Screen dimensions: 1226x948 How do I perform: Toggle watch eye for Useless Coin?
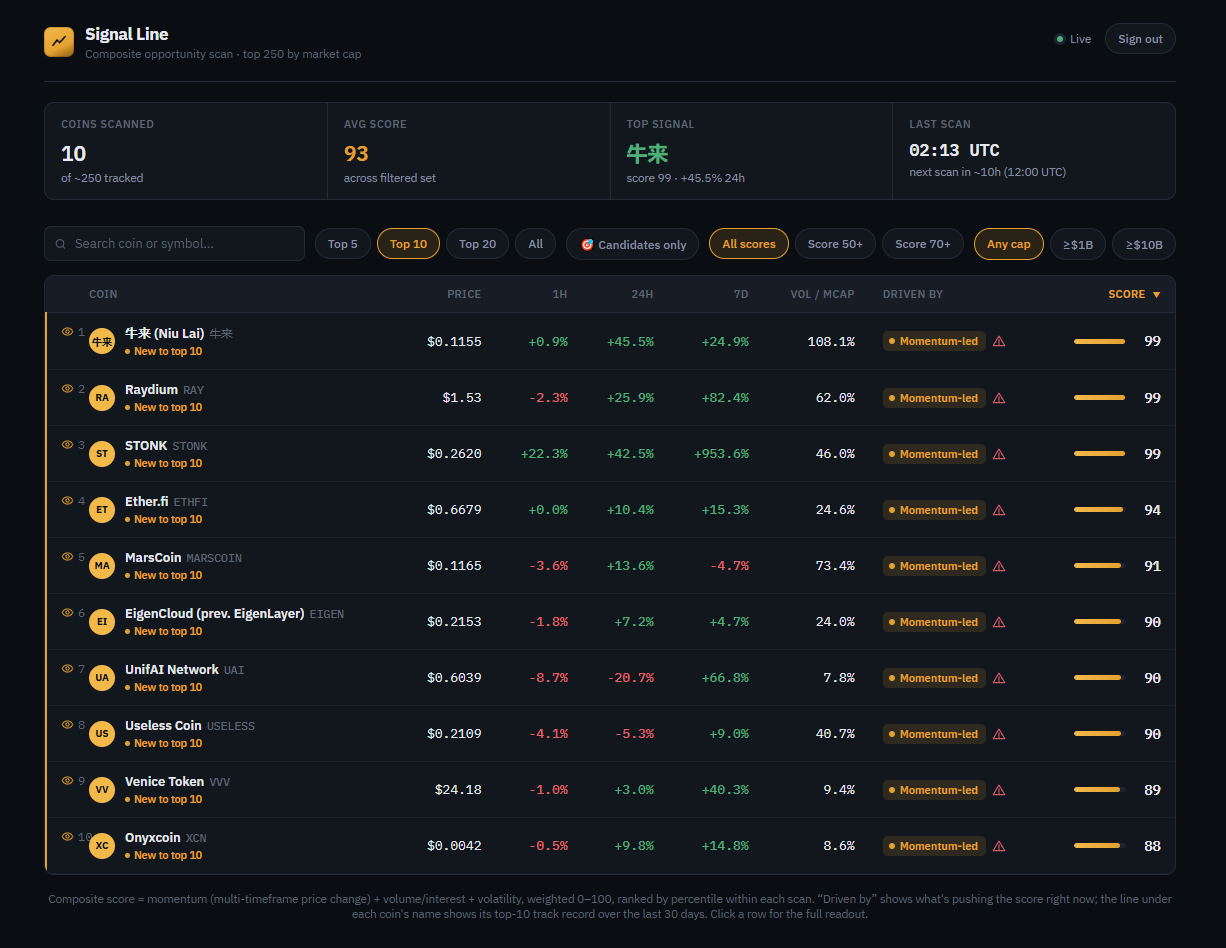coord(68,724)
